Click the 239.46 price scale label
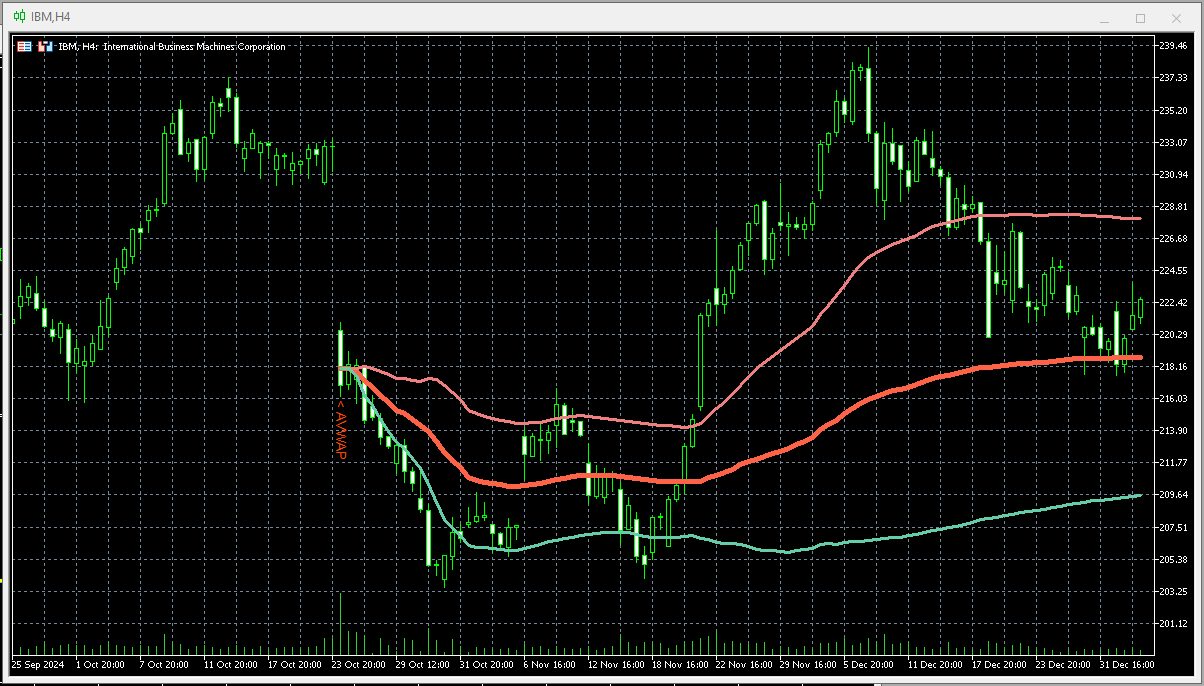The height and width of the screenshot is (686, 1204). pyautogui.click(x=1173, y=45)
